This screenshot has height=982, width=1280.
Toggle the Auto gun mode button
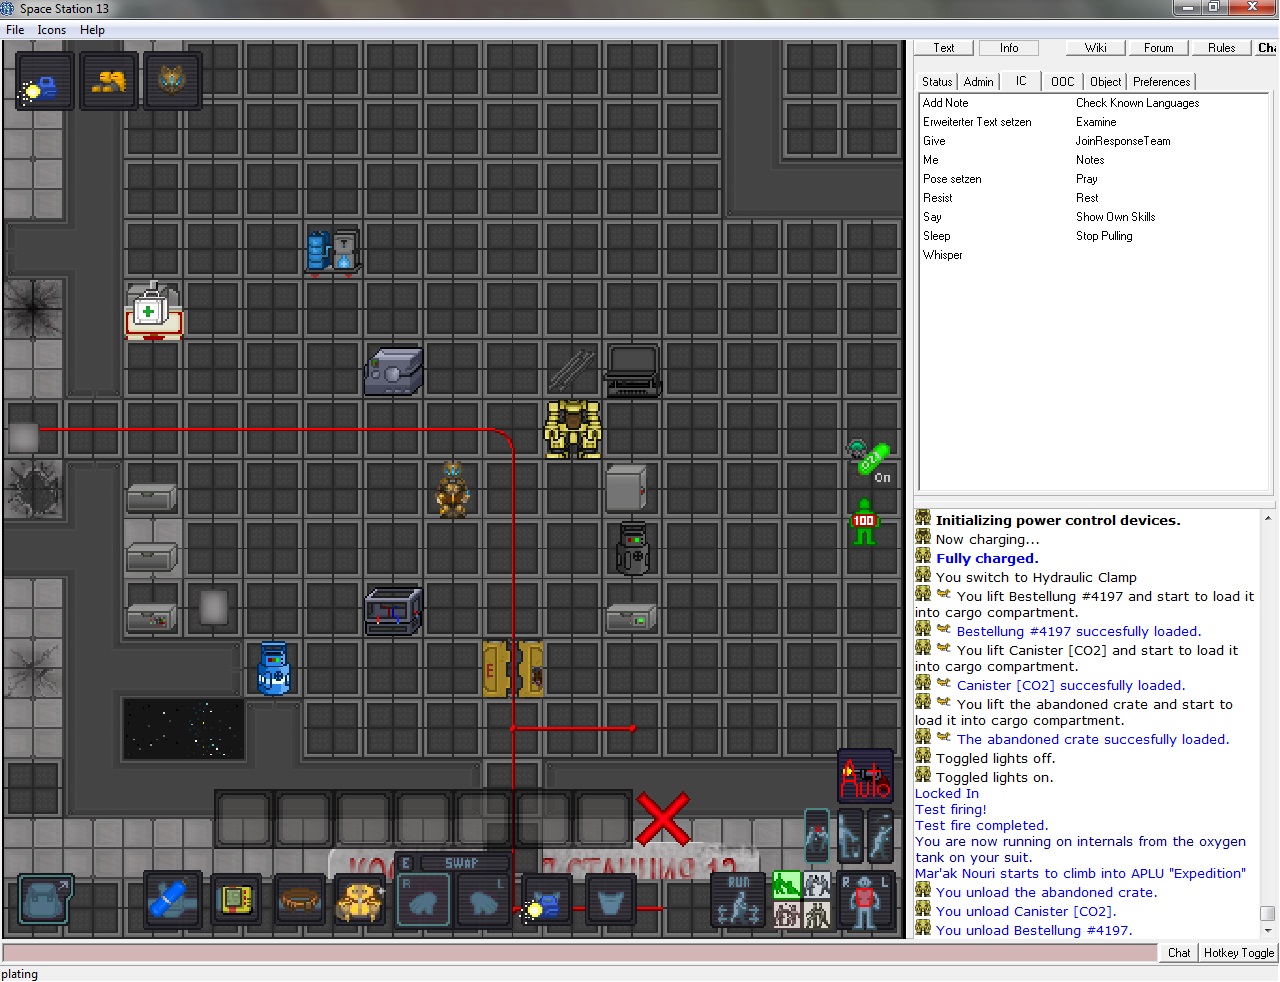[865, 776]
